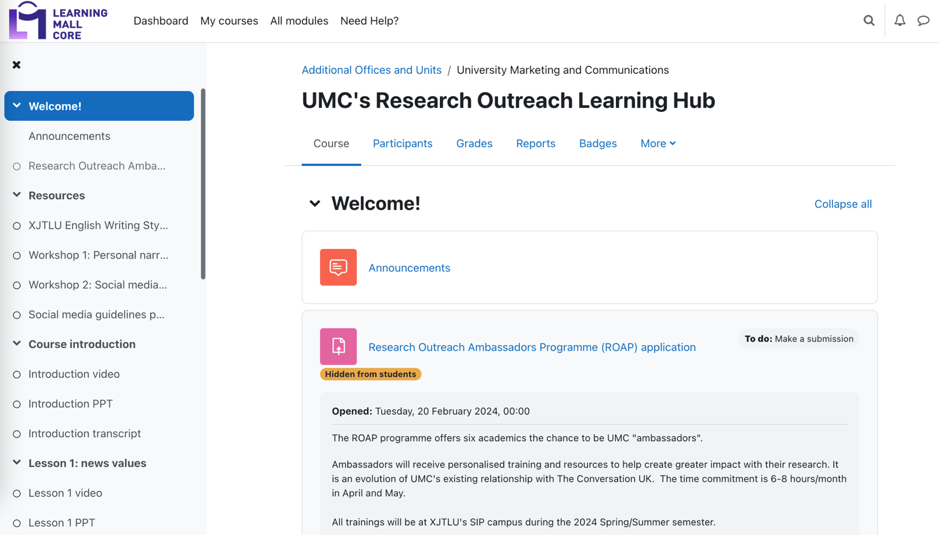Close the course index drawer
Image resolution: width=939 pixels, height=535 pixels.
17,65
